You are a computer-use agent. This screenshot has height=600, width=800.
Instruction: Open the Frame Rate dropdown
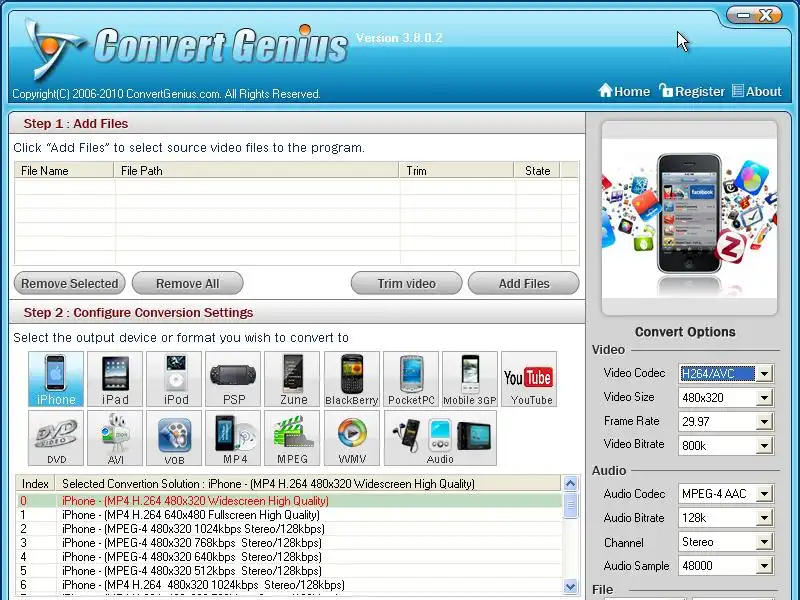coord(764,421)
